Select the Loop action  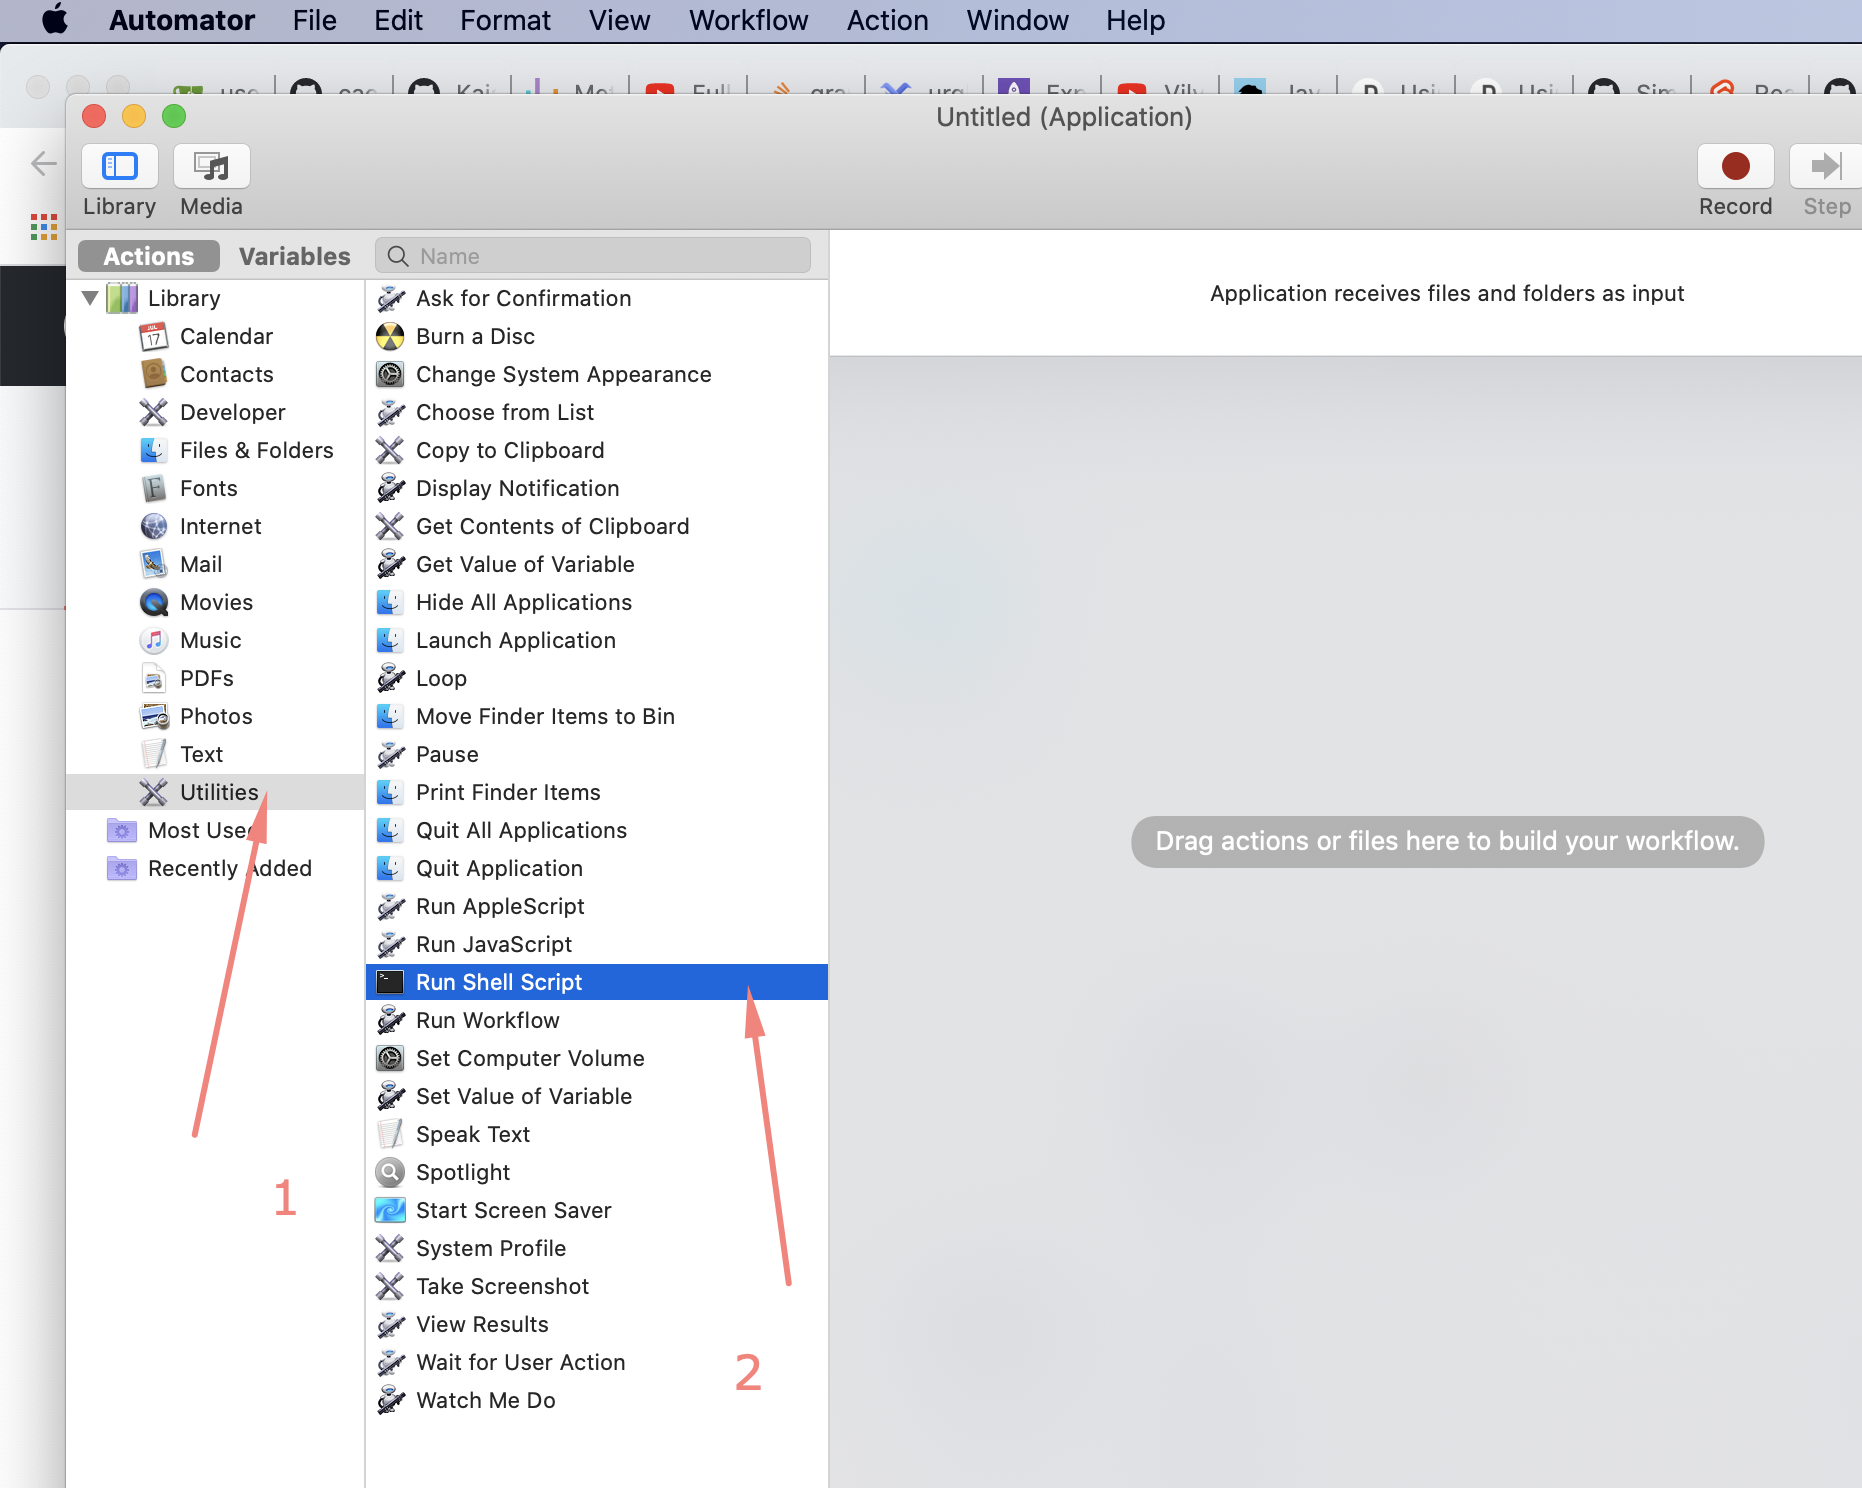tap(597, 678)
